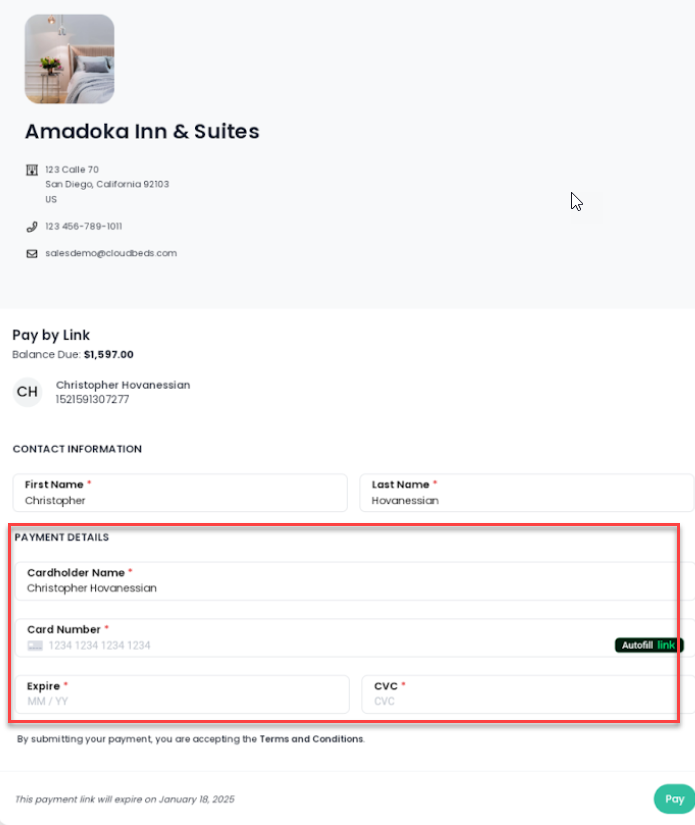The height and width of the screenshot is (825, 695).
Task: Open the Terms and Conditions link
Action: (x=311, y=739)
